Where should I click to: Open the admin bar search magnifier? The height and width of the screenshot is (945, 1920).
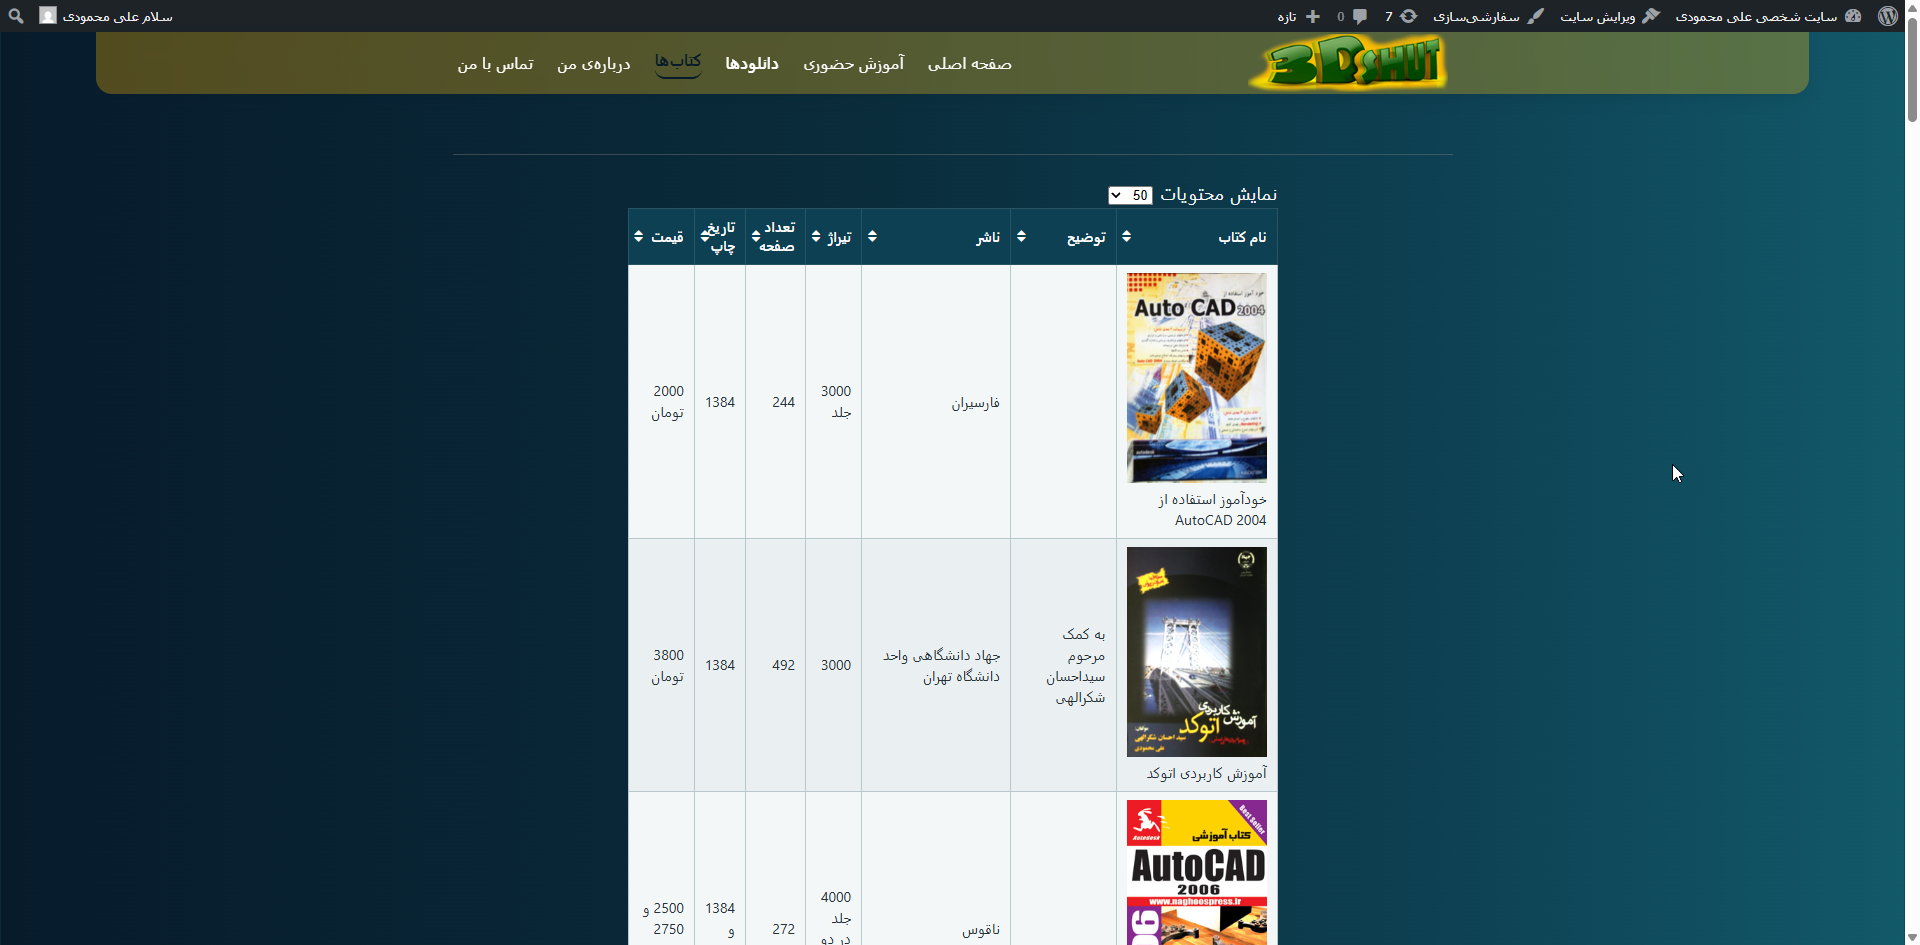click(x=16, y=16)
